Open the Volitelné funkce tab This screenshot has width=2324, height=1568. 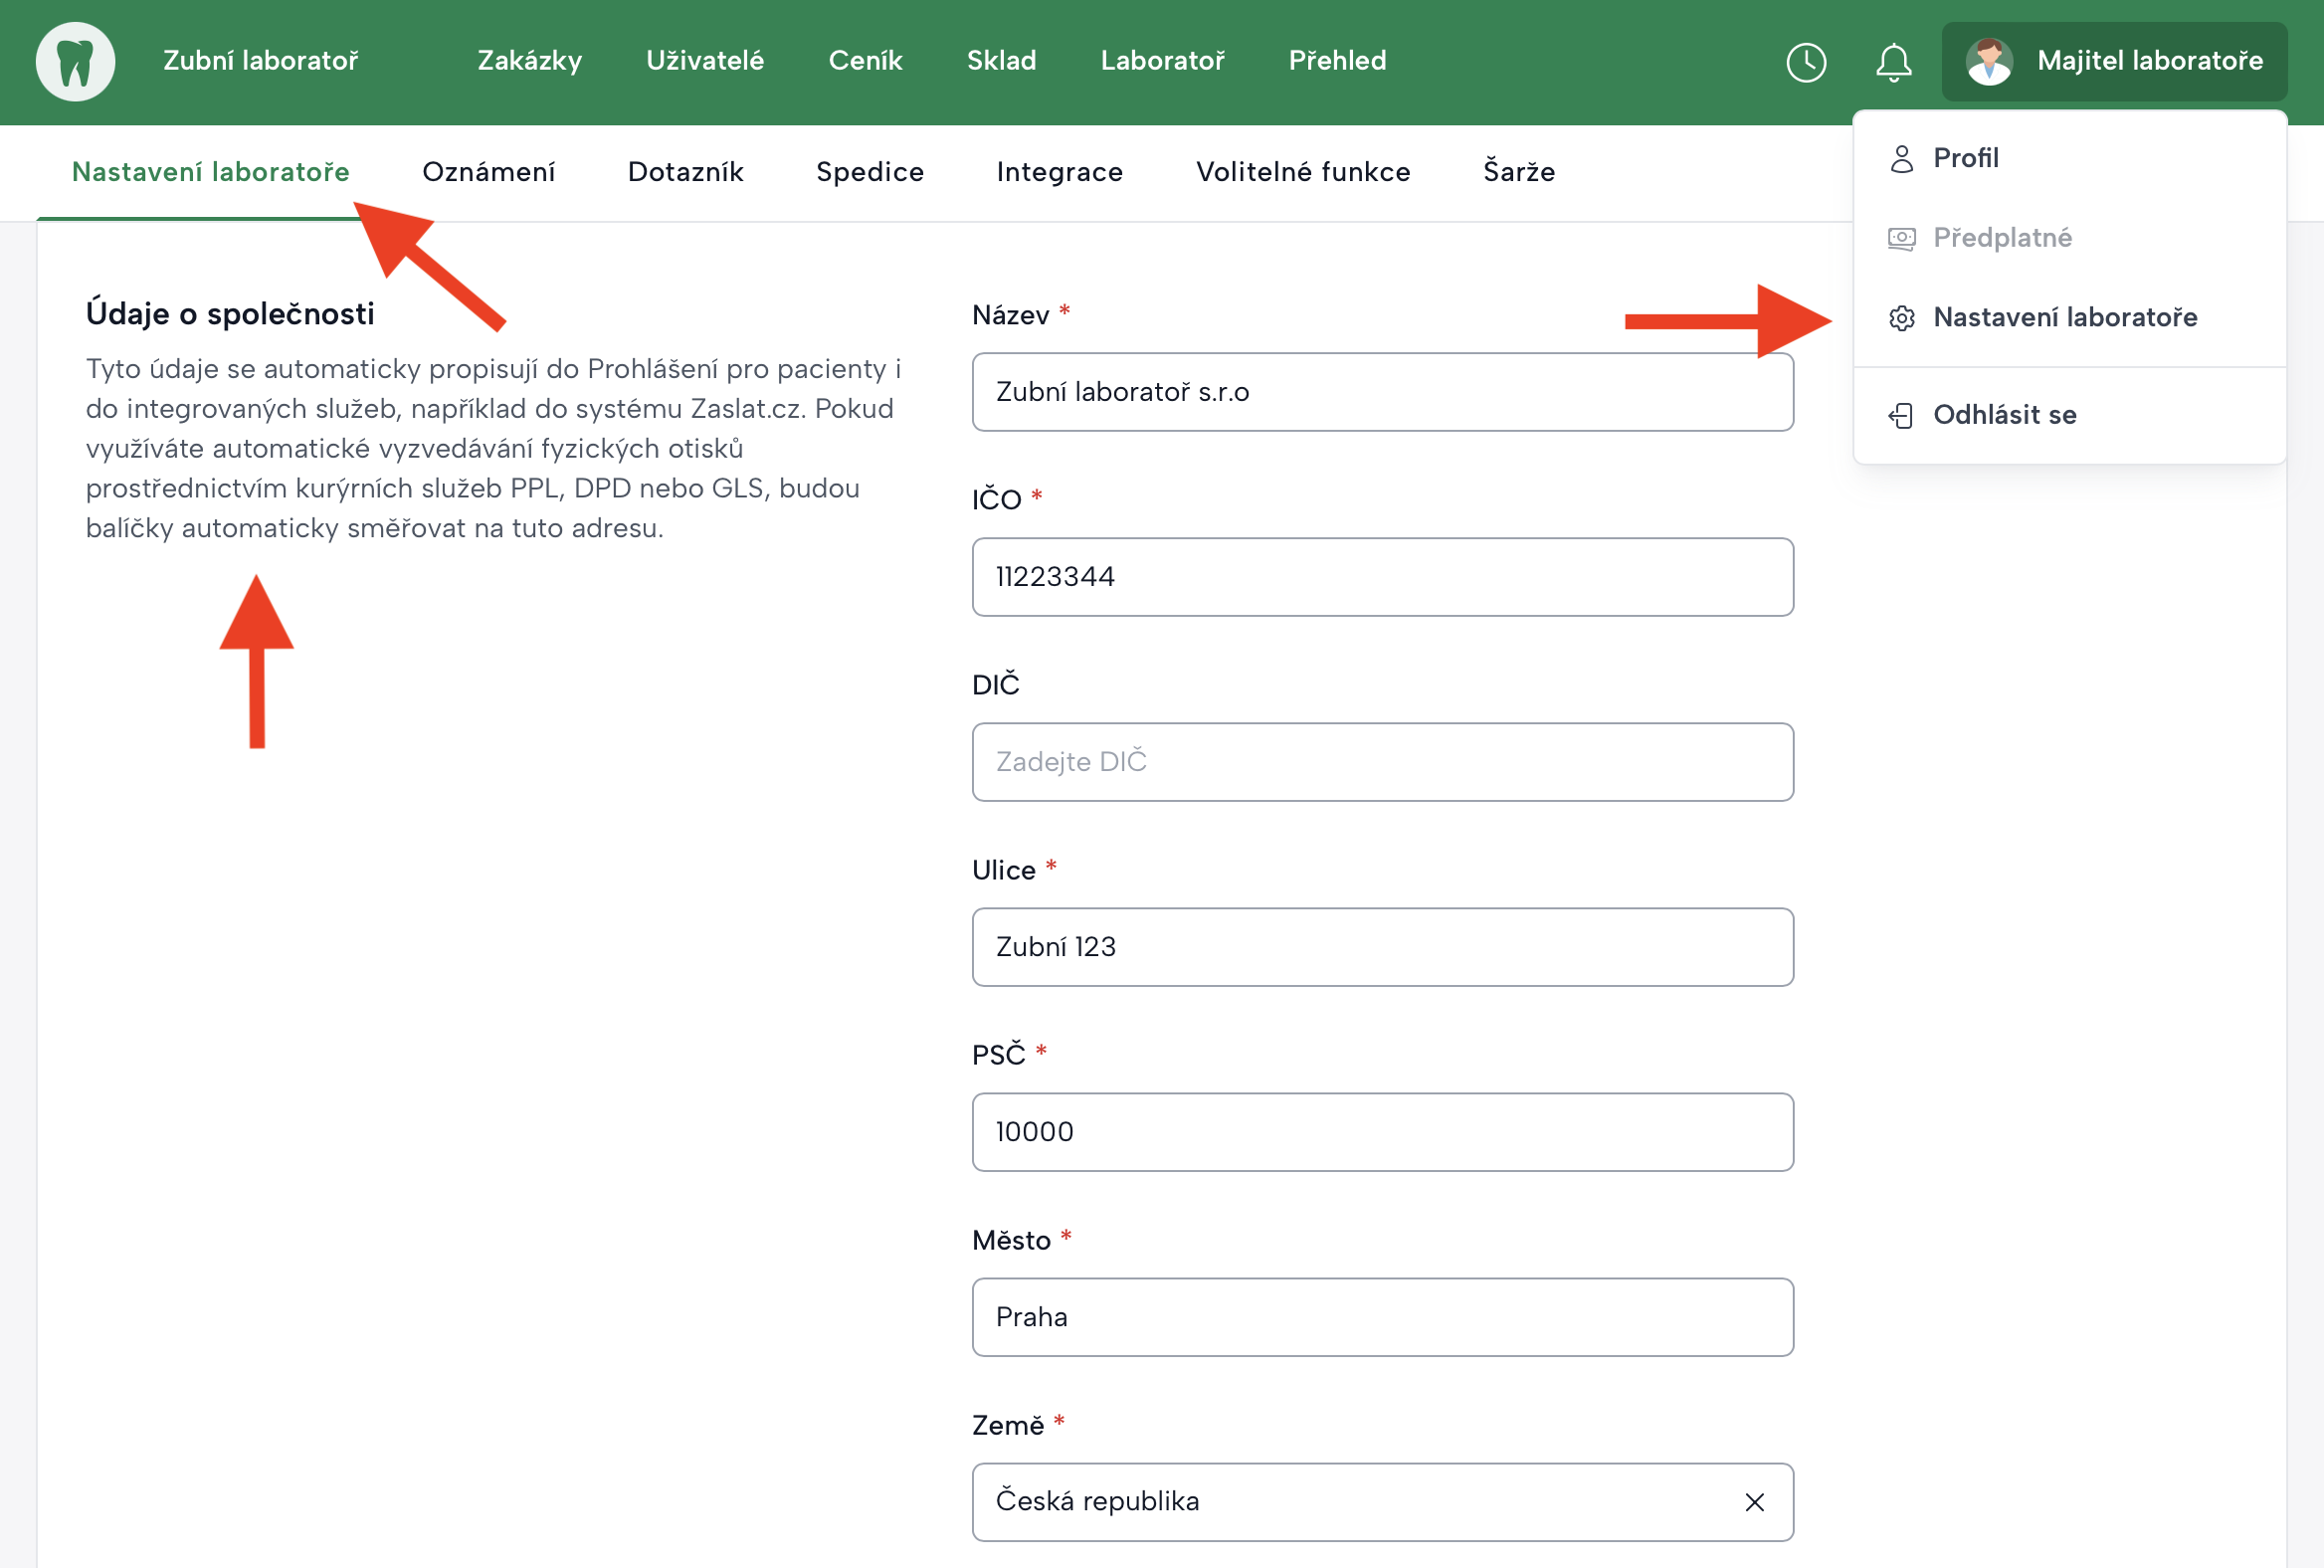(x=1302, y=172)
